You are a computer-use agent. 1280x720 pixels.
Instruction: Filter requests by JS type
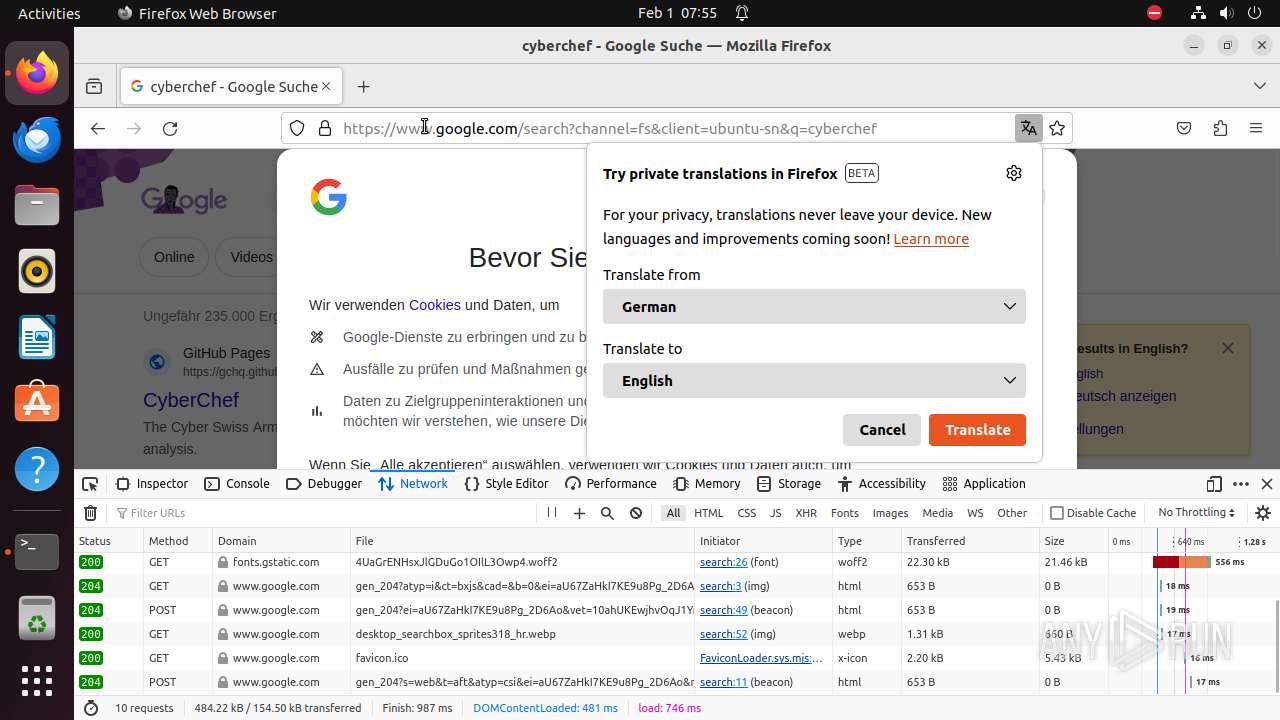775,513
